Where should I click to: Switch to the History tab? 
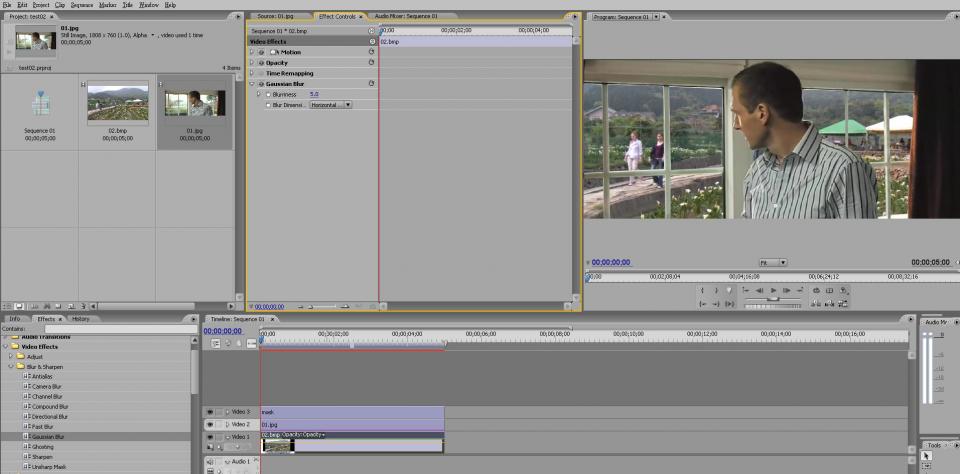tap(80, 319)
